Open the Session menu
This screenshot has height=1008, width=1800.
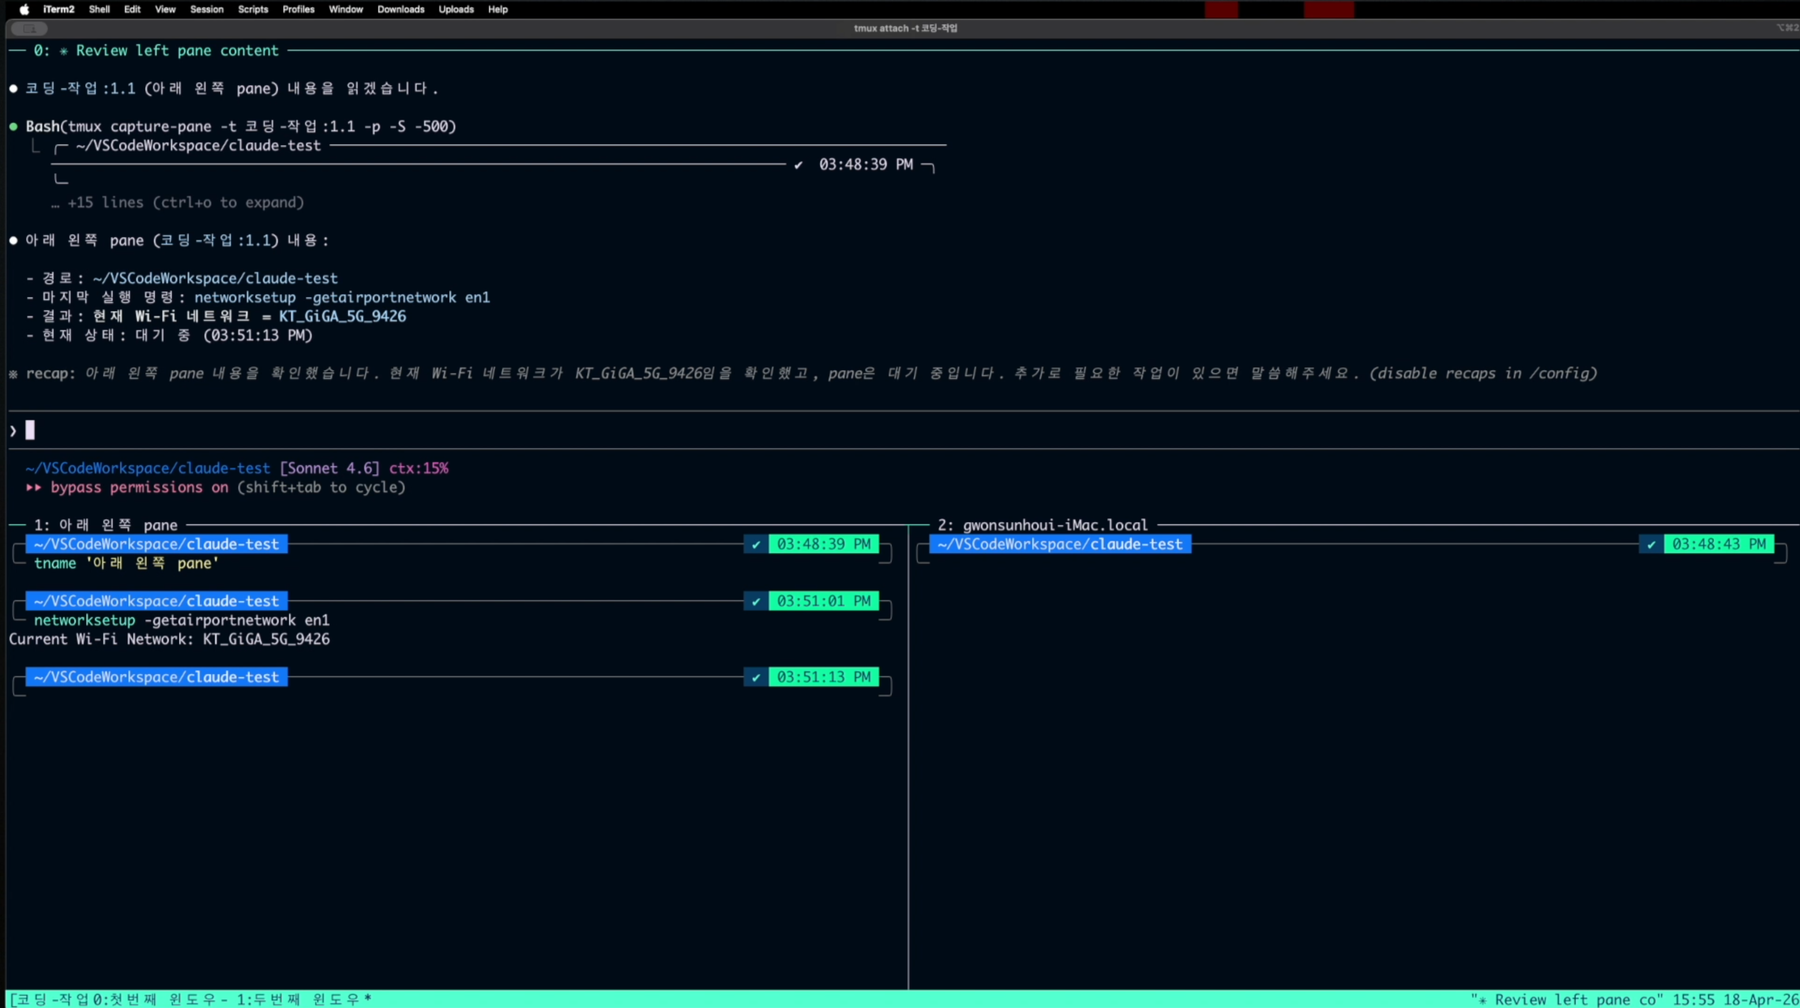[207, 9]
